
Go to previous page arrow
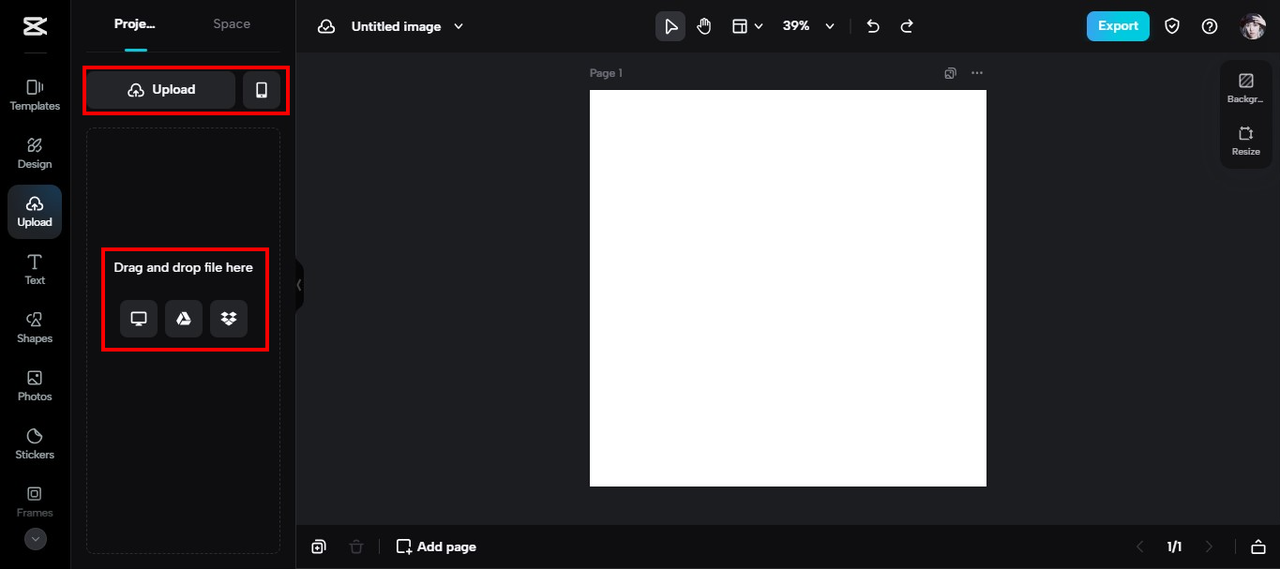[1140, 547]
